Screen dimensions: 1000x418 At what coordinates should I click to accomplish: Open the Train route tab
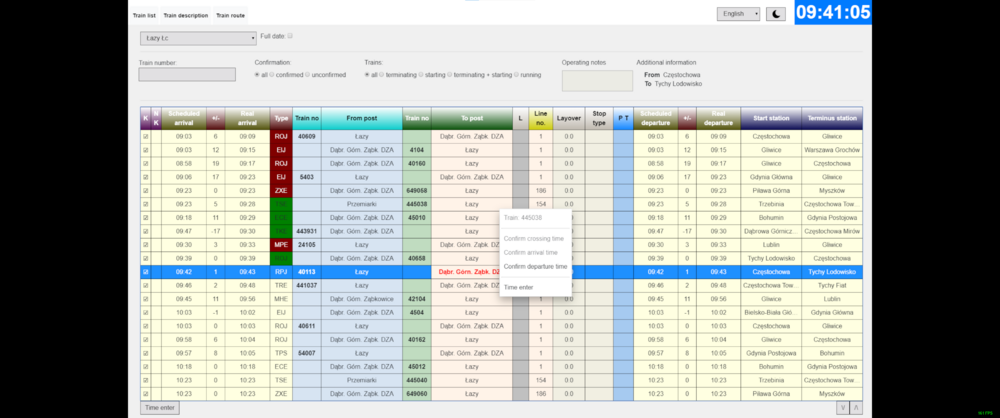pyautogui.click(x=230, y=16)
